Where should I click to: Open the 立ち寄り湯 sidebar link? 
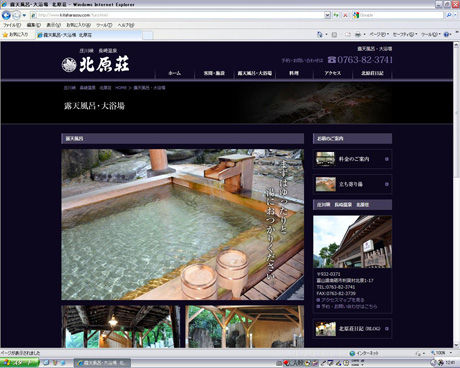[x=352, y=184]
